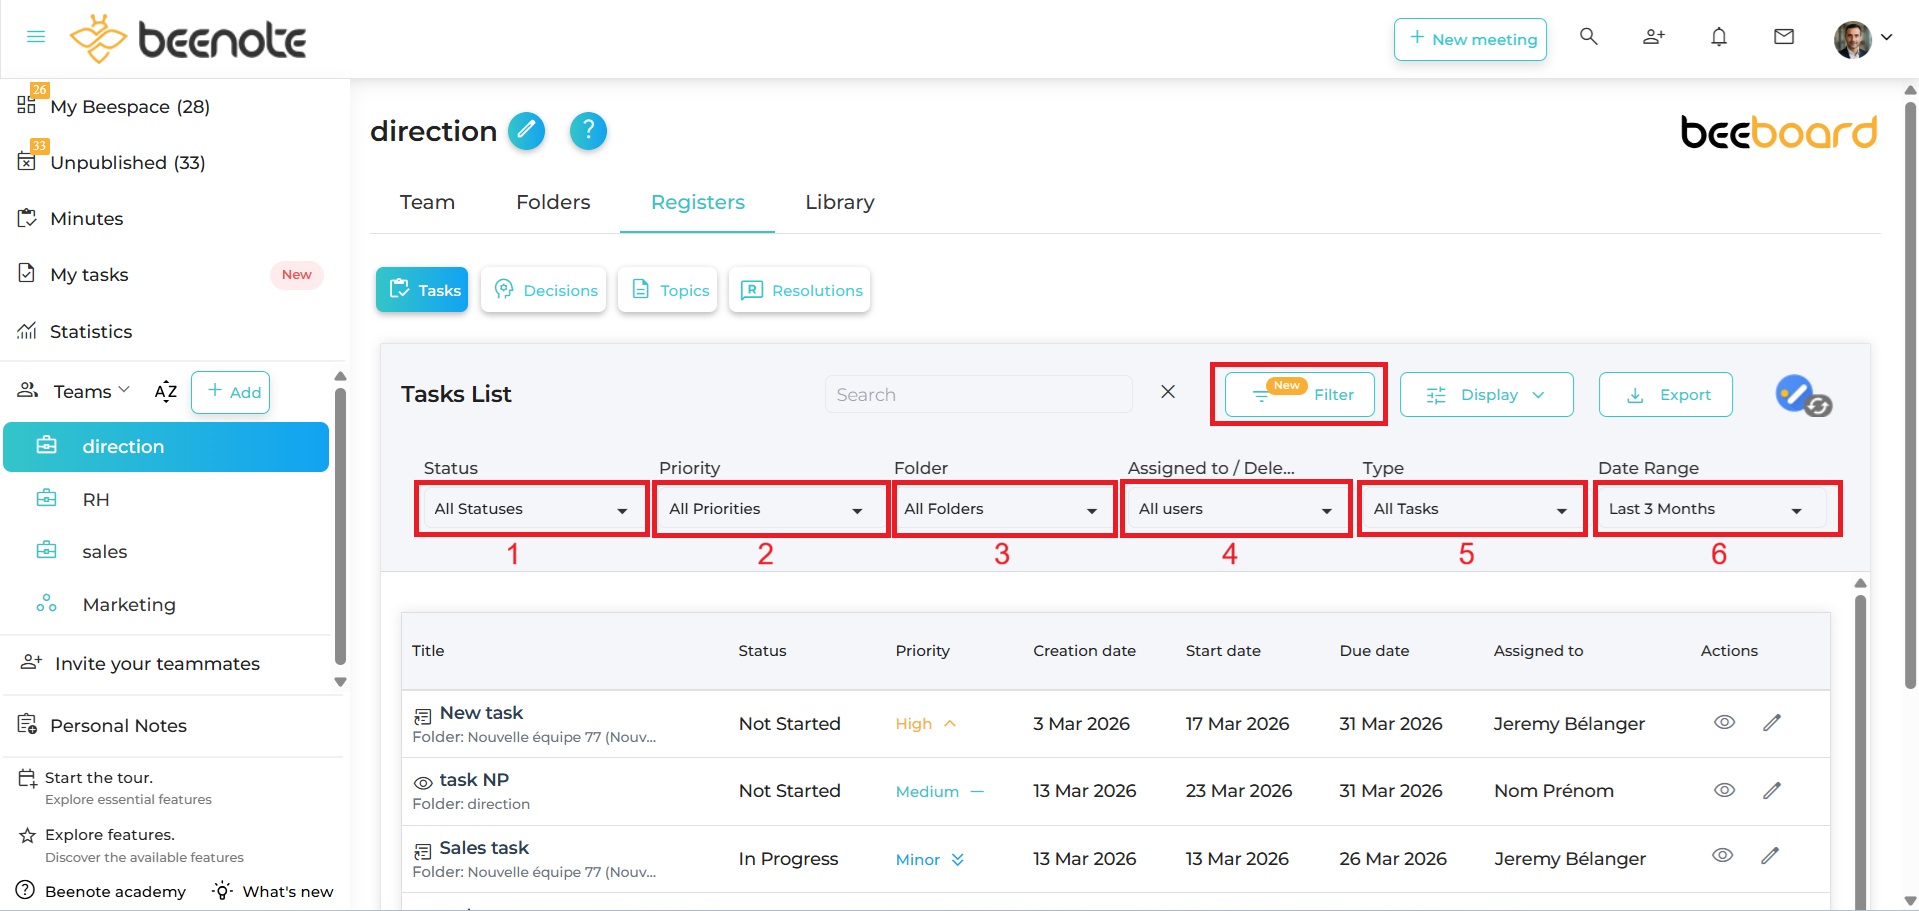Open the mail envelope icon
The width and height of the screenshot is (1919, 911).
point(1784,37)
